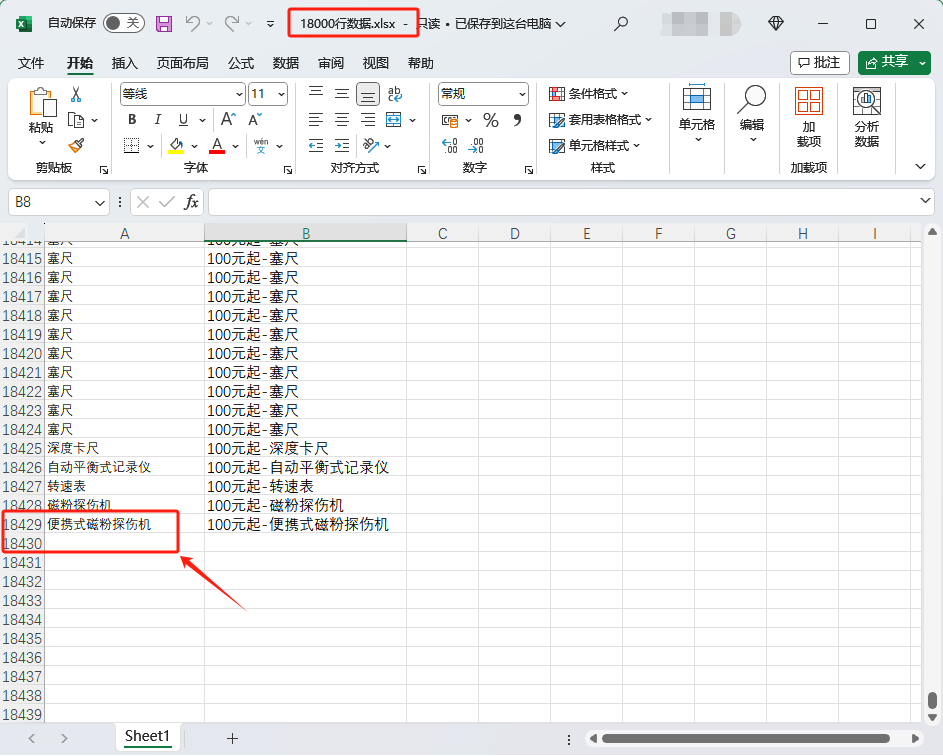Open the 数据 ribbon tab
Screen dimensions: 943x756
click(x=285, y=62)
